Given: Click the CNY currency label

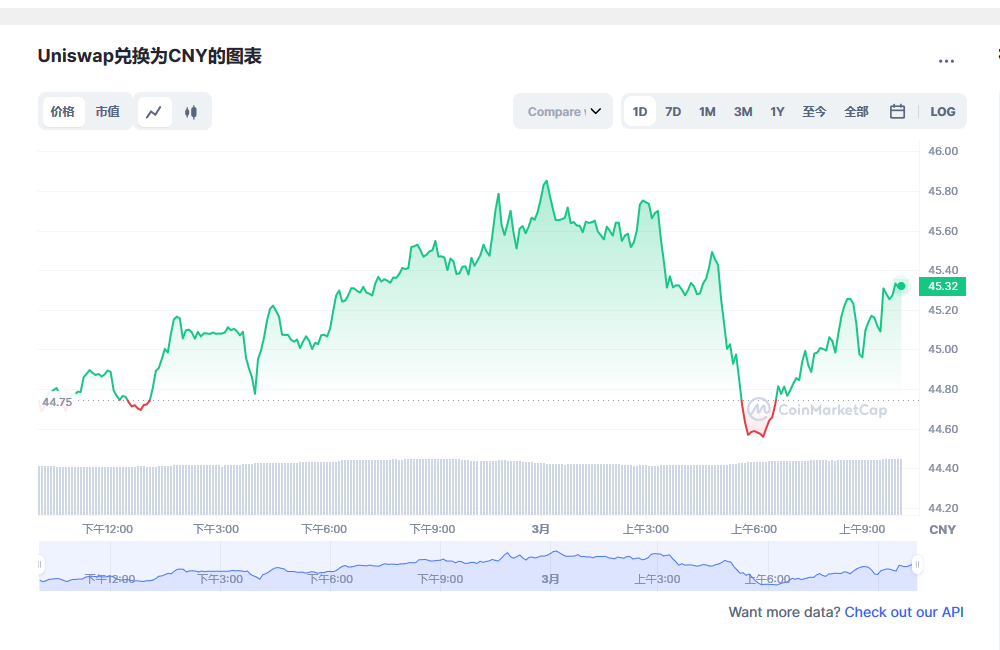Looking at the screenshot, I should click(x=943, y=530).
